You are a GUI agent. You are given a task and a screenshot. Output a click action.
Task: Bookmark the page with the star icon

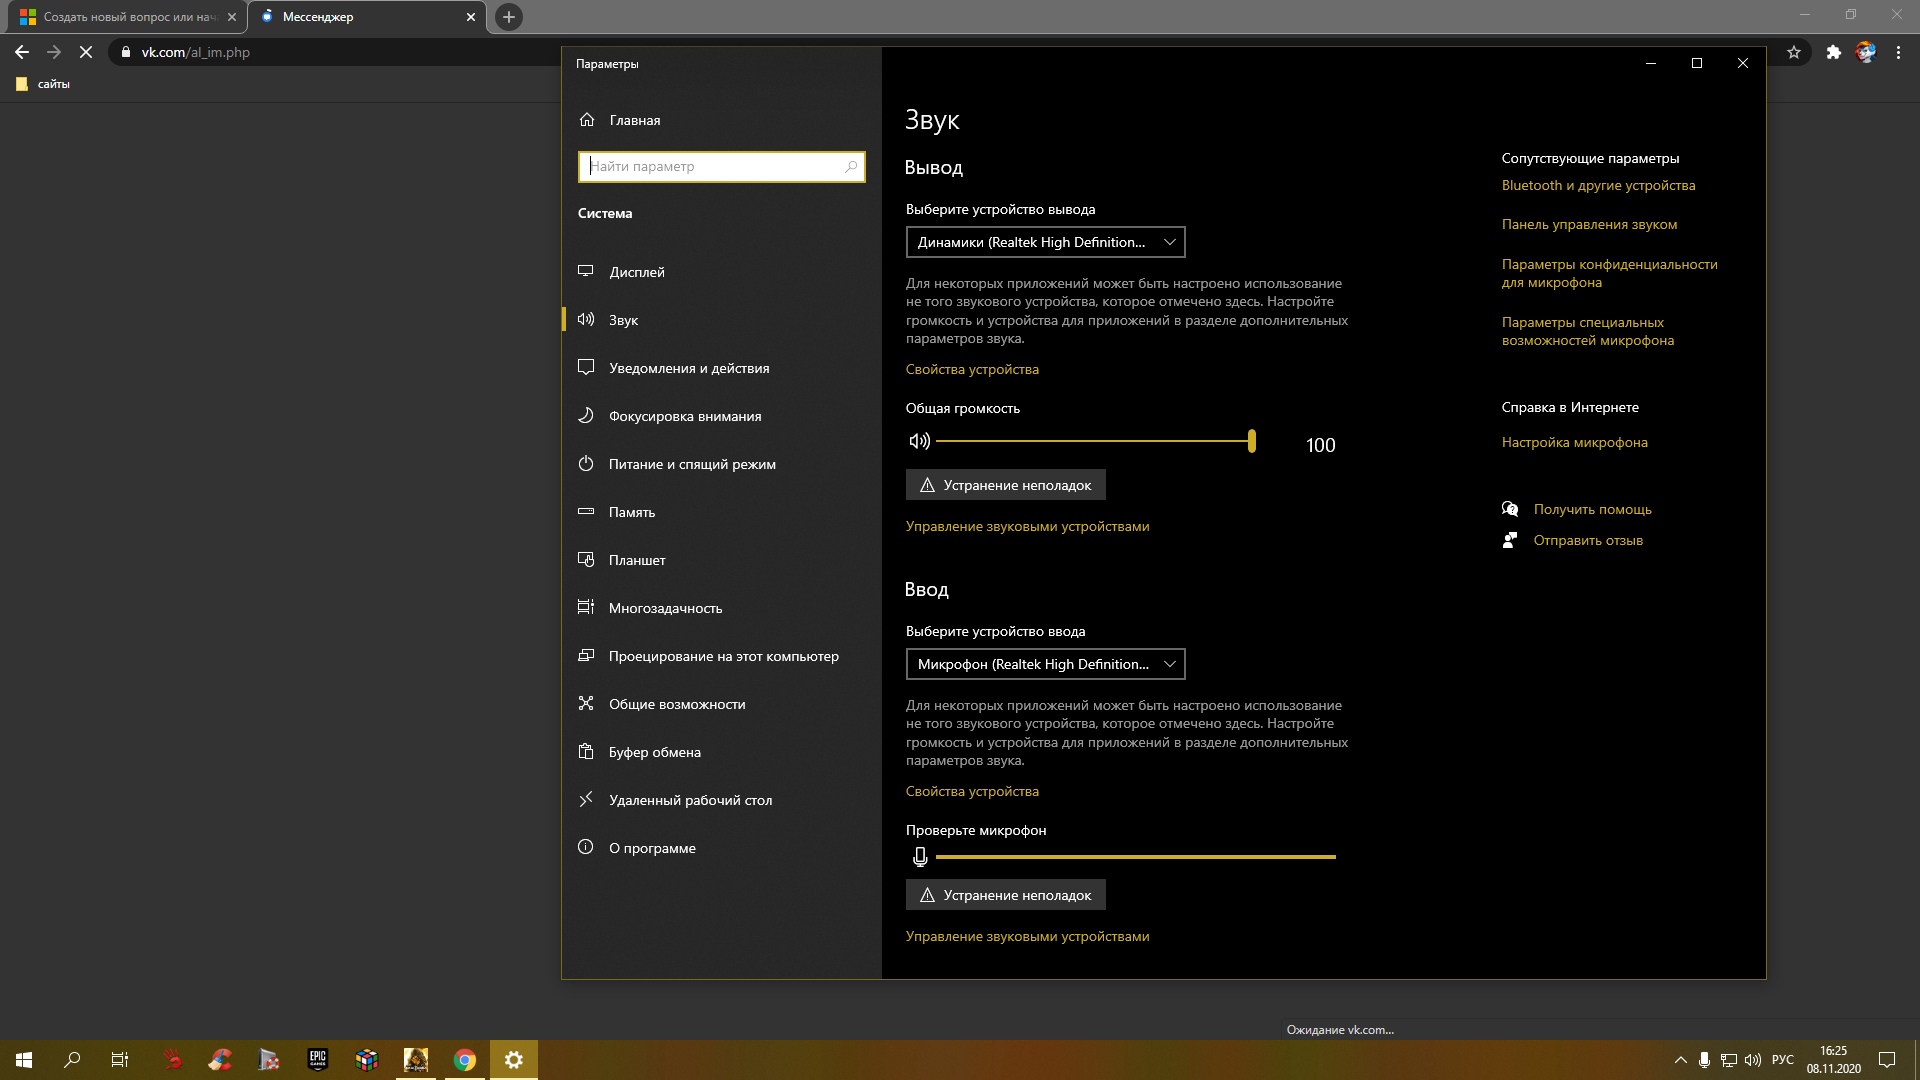[1794, 52]
